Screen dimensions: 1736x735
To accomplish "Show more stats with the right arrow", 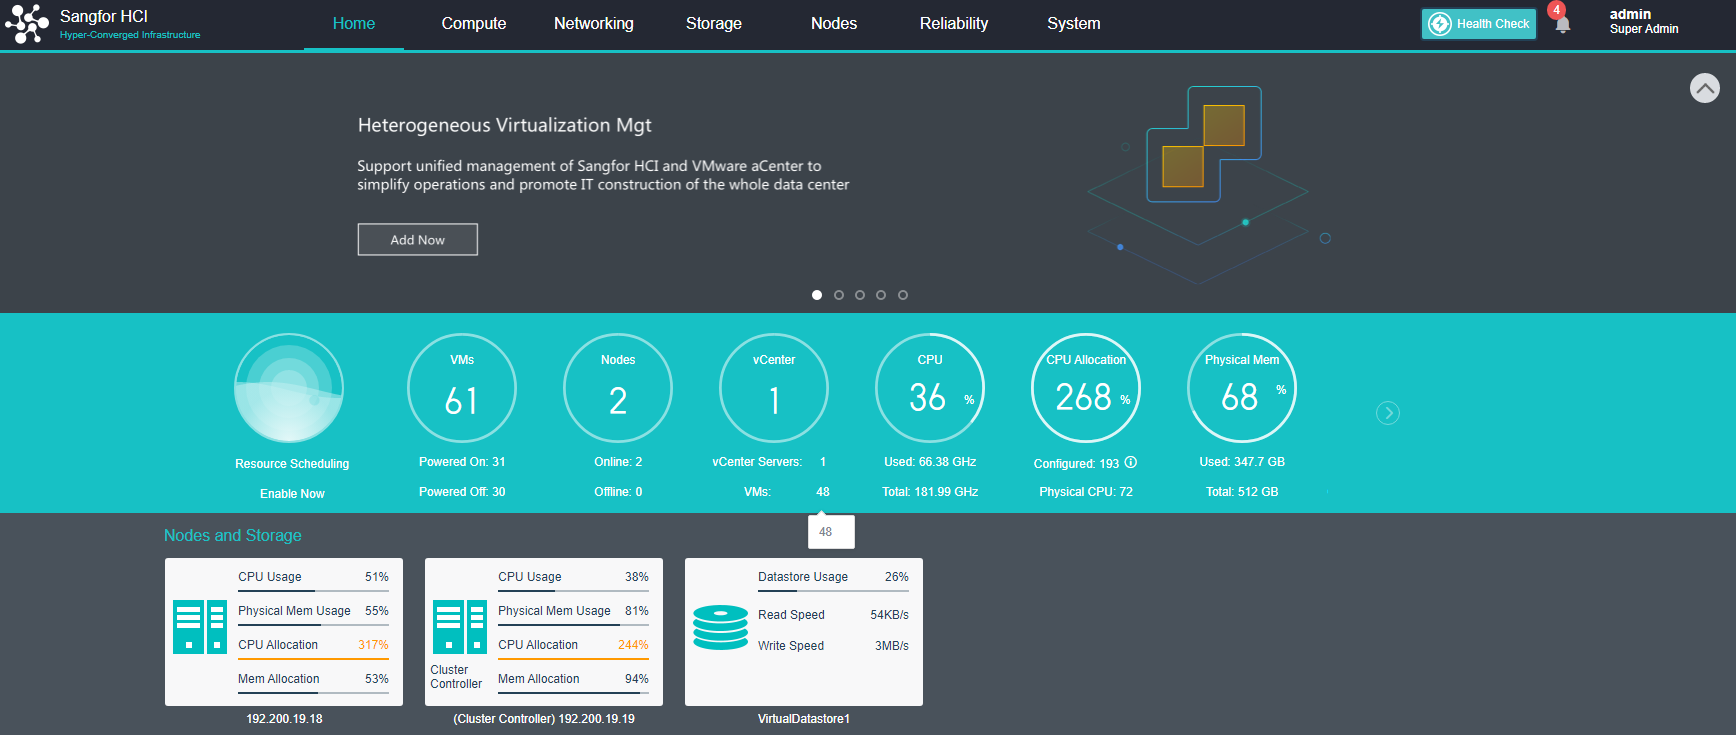I will point(1388,413).
